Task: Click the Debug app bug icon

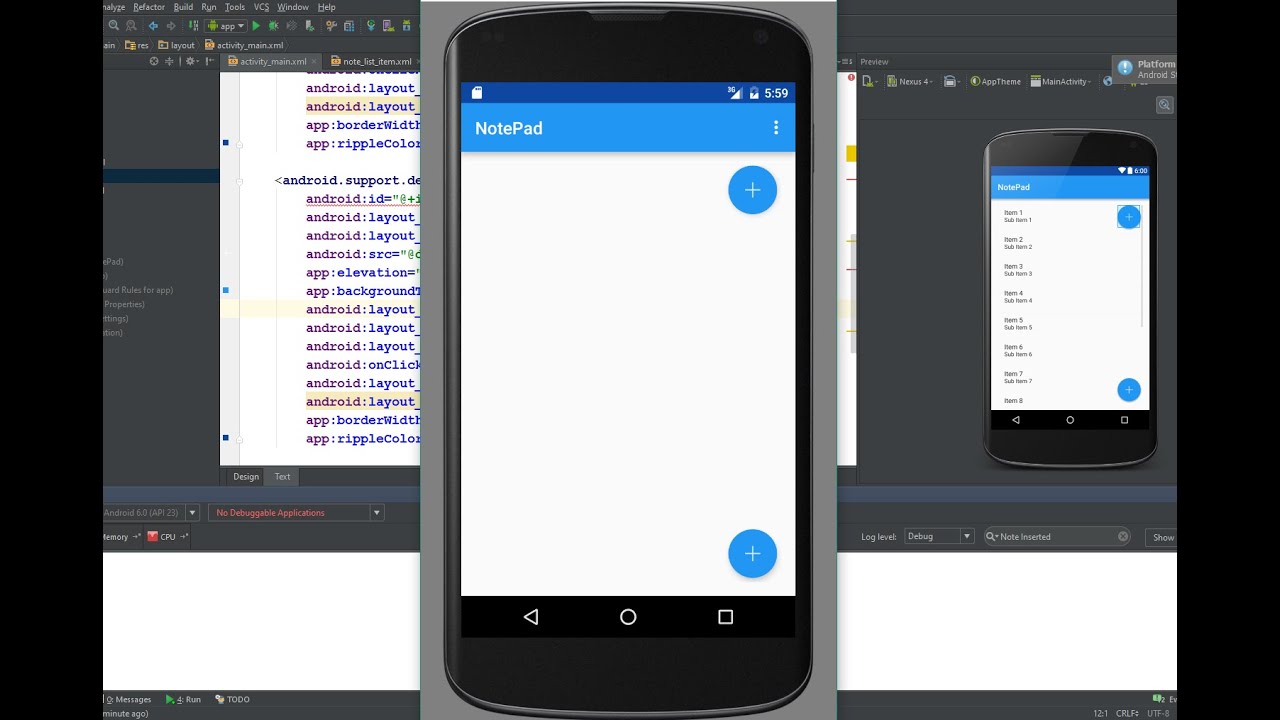Action: click(273, 26)
